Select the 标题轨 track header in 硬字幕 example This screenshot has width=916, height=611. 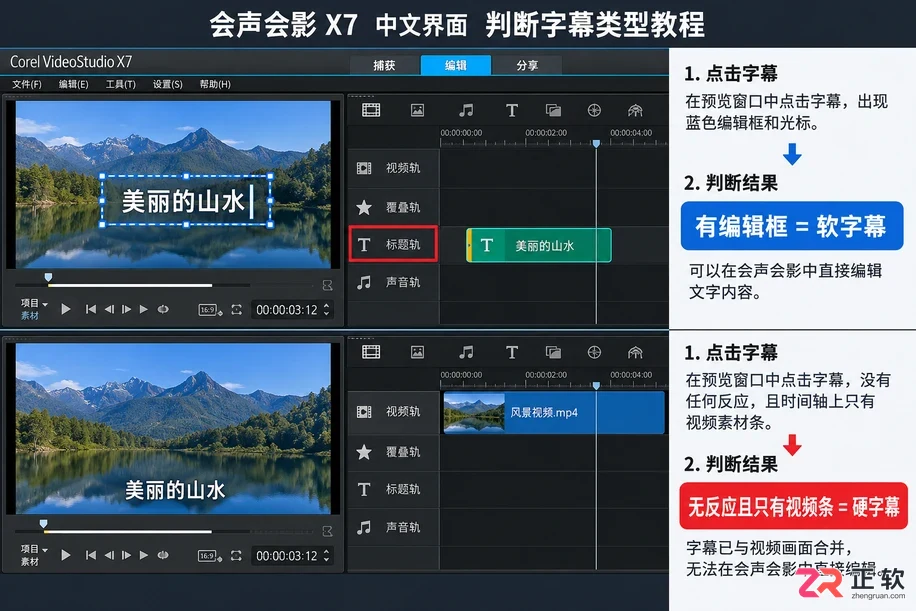[x=393, y=490]
